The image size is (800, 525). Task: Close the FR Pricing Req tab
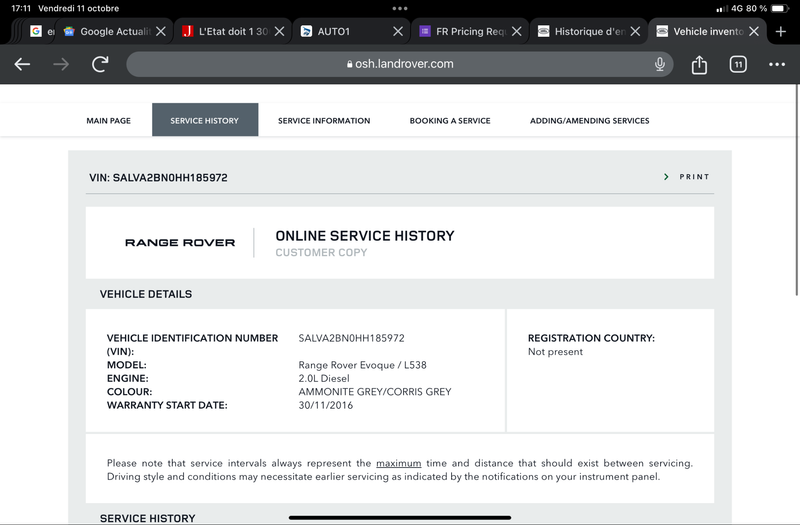click(517, 32)
